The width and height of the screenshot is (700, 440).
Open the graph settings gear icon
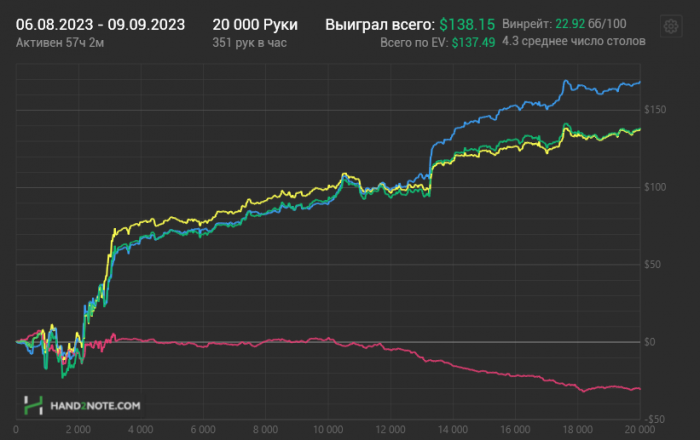coord(671,26)
